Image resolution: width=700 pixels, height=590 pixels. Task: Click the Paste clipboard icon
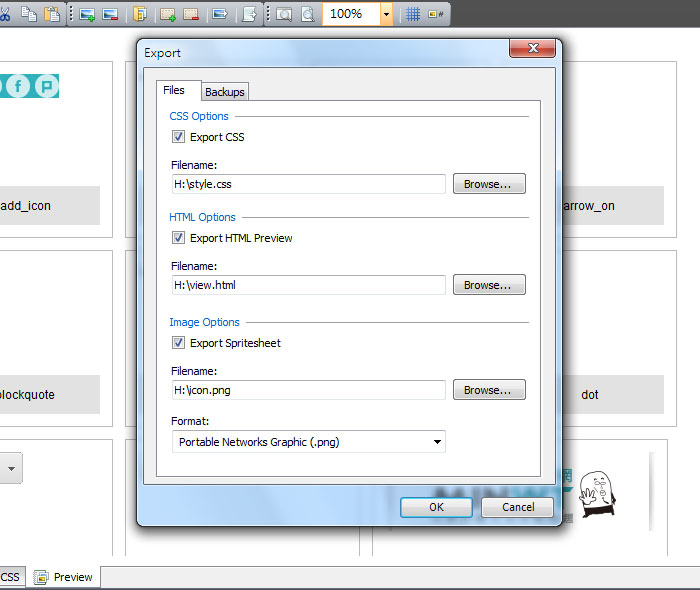[x=52, y=14]
